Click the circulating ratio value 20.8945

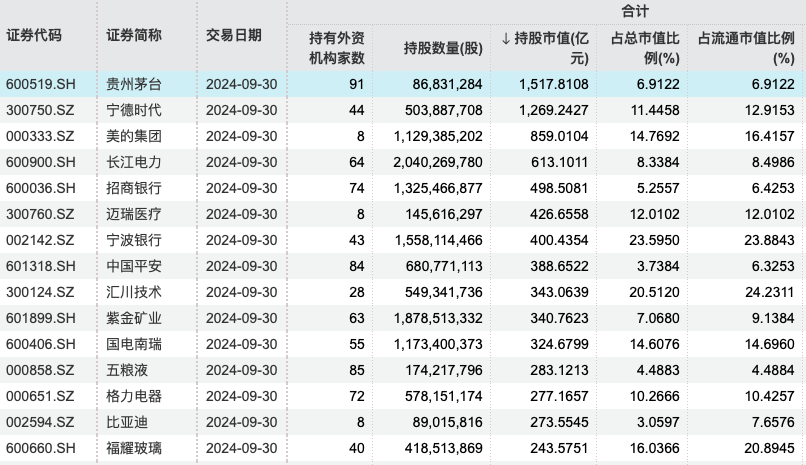(x=770, y=448)
